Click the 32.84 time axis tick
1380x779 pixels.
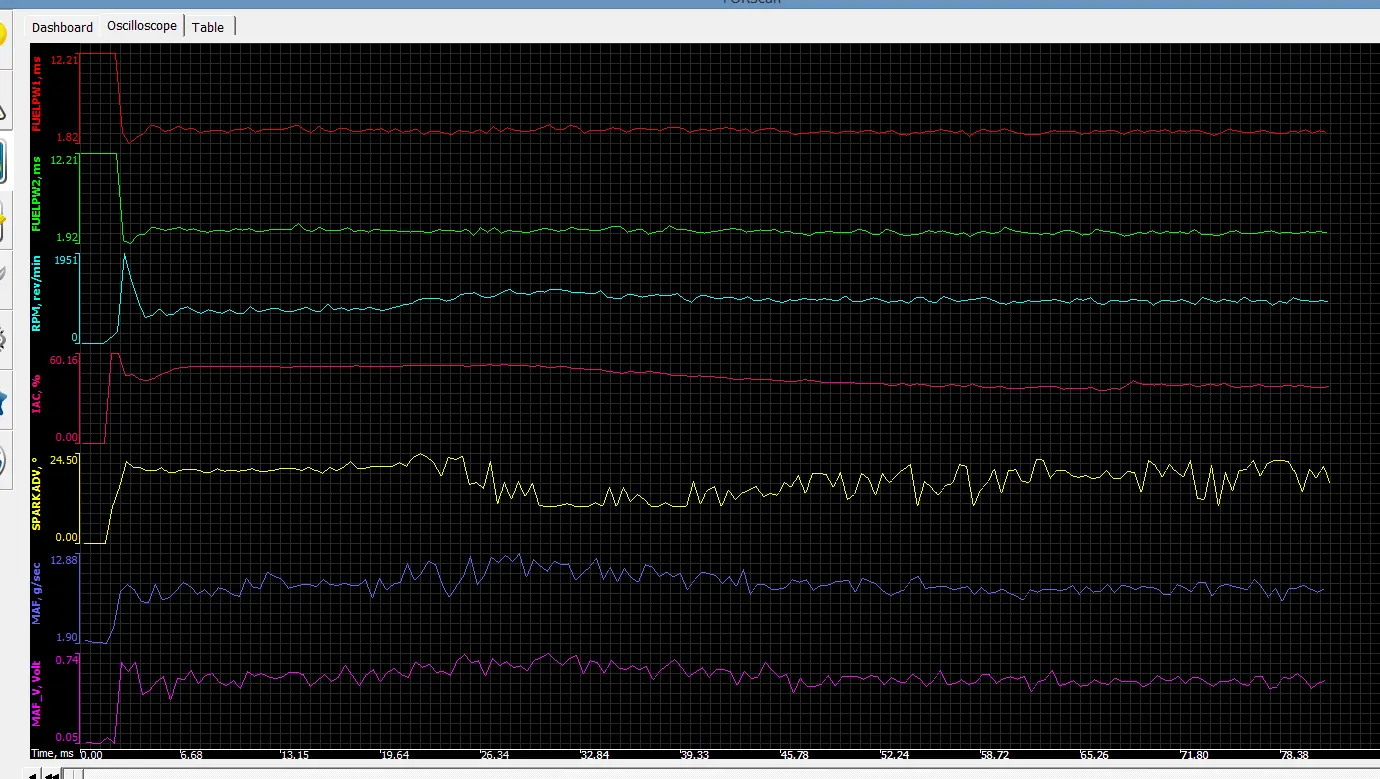tap(595, 755)
